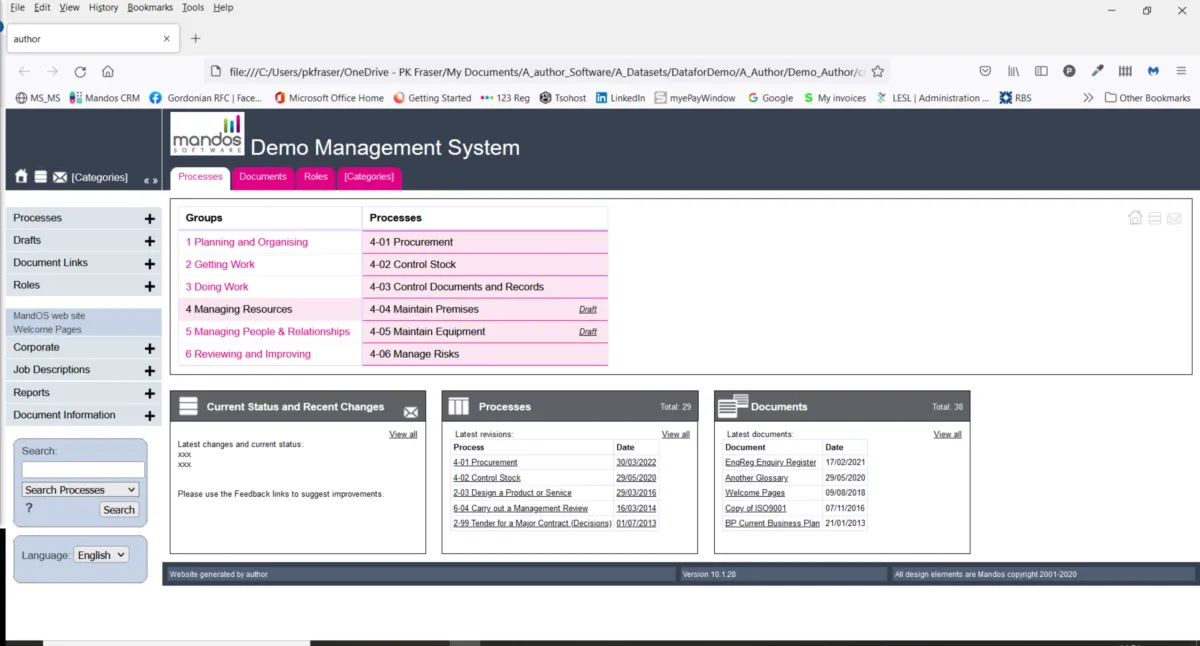This screenshot has width=1200, height=646.
Task: Open the File menu
Action: click(x=17, y=7)
